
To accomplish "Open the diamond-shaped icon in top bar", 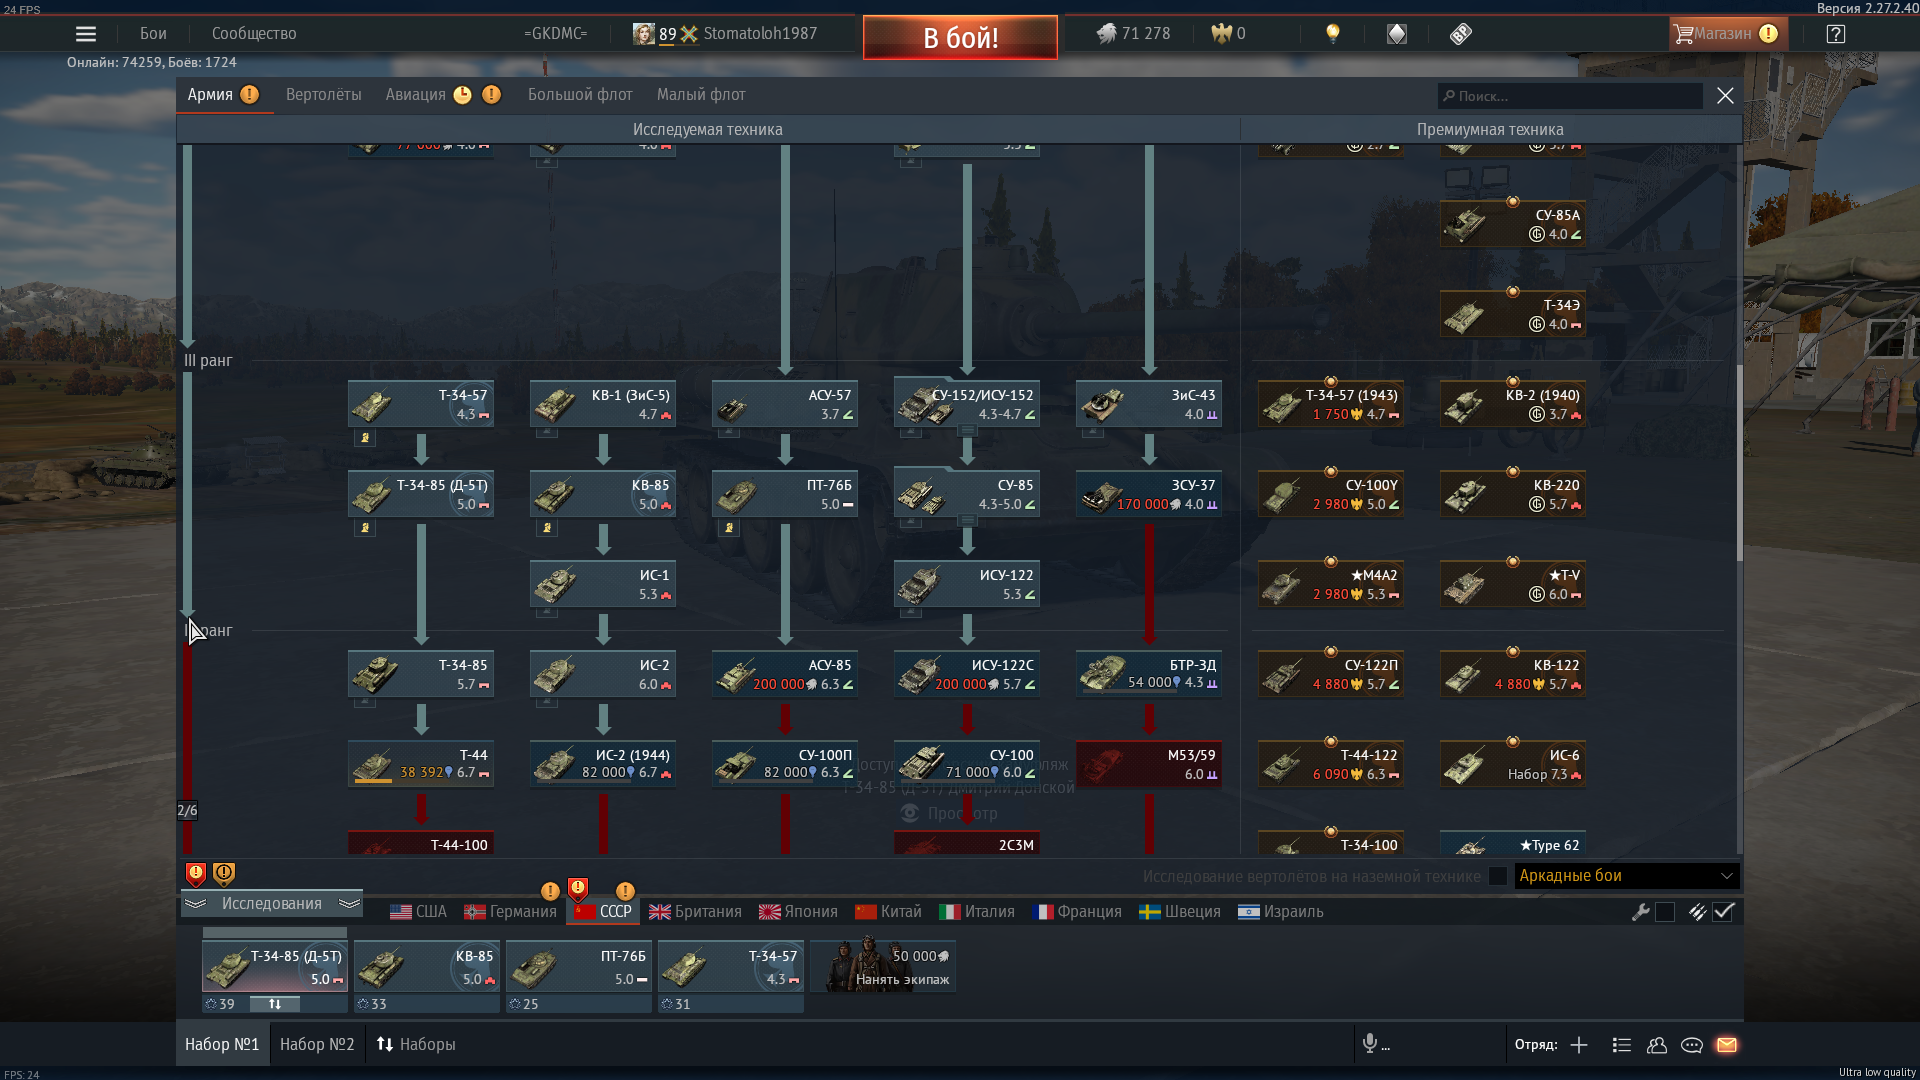I will point(1397,34).
